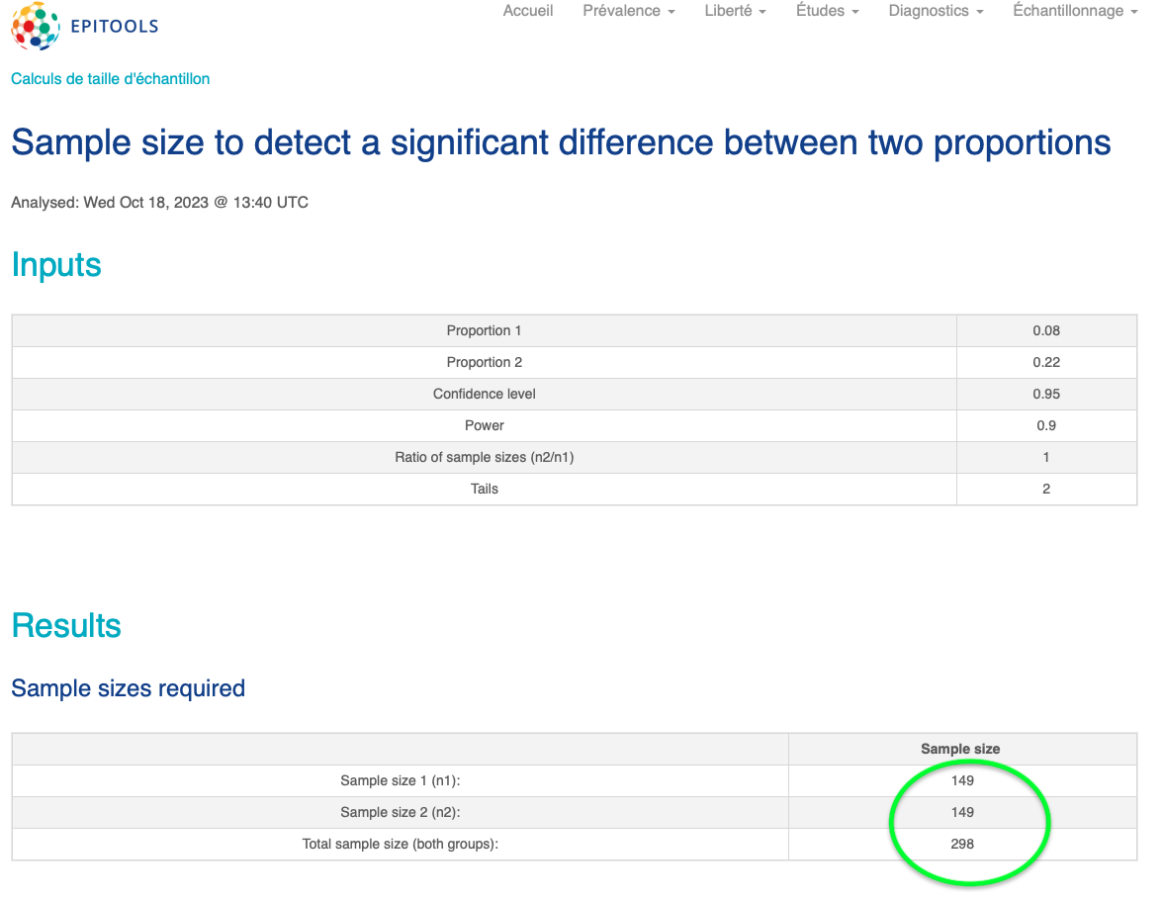Select the Sample size 1 (n1) value
The height and width of the screenshot is (902, 1162).
[962, 781]
